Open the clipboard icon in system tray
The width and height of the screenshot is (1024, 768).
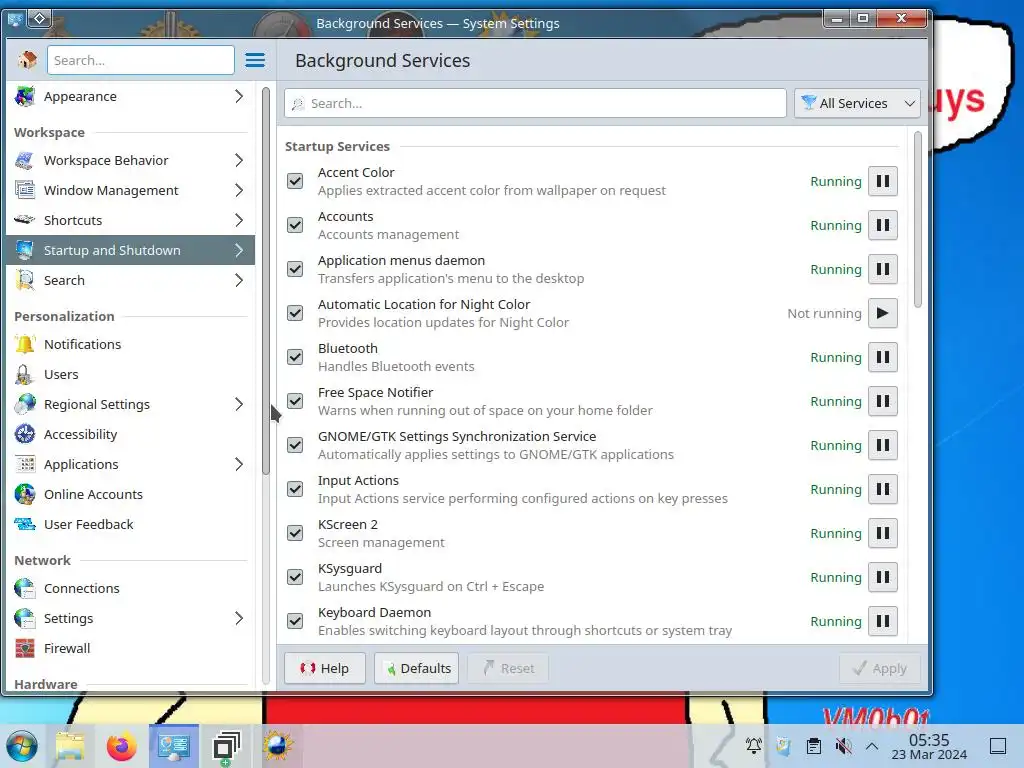pos(814,746)
